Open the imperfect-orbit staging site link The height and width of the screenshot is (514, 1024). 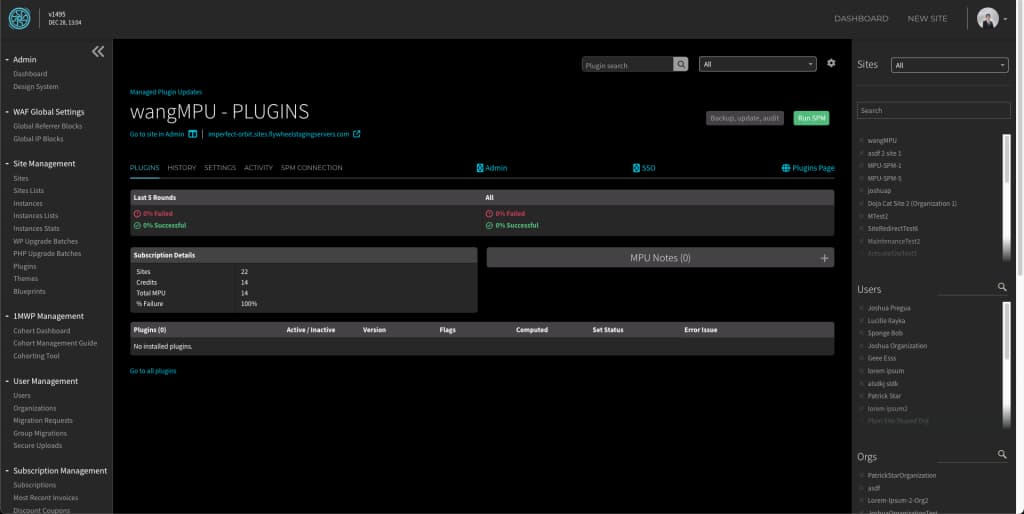point(278,134)
